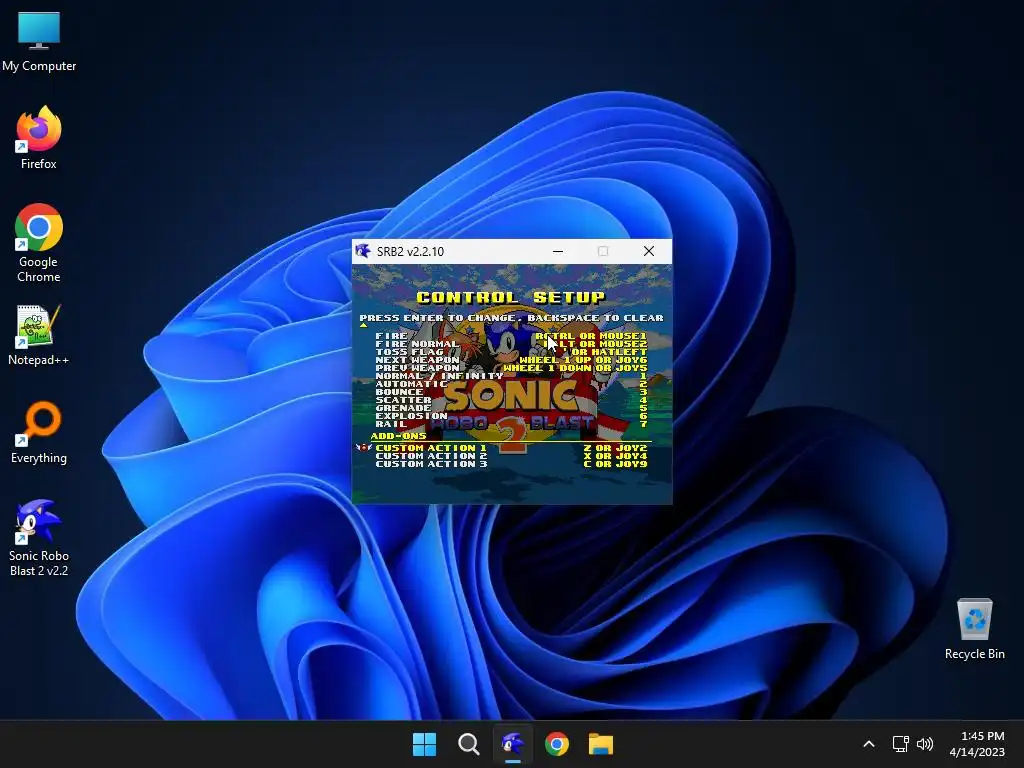Click the SRB2 v2.2.10 window title

[x=410, y=251]
